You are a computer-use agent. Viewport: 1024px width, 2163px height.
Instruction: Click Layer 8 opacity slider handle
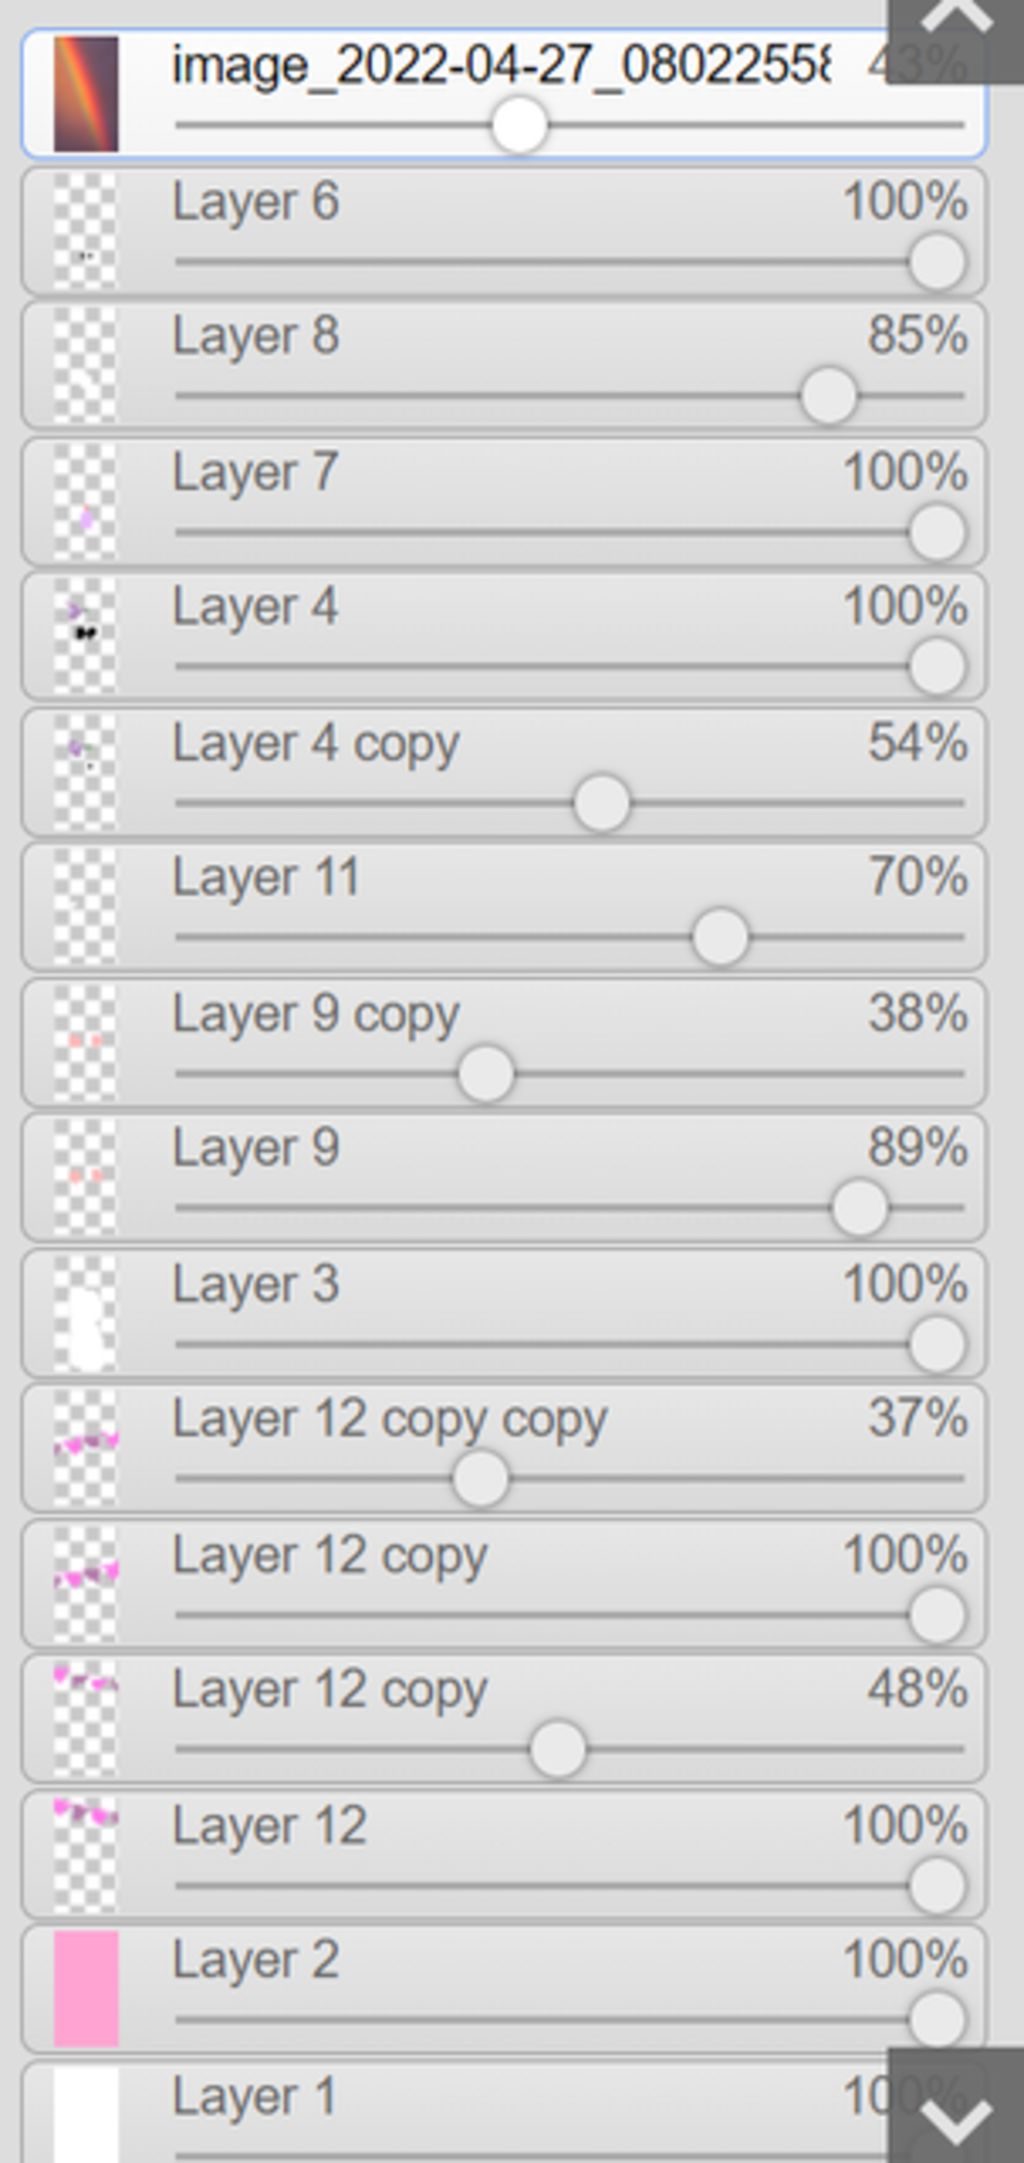pyautogui.click(x=829, y=396)
